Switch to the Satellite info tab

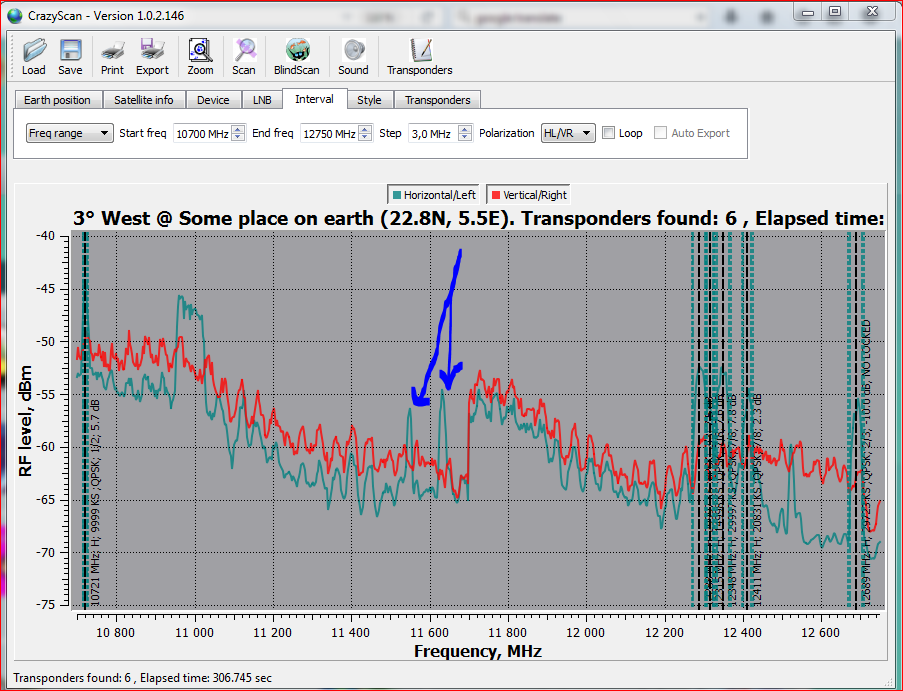click(x=143, y=100)
